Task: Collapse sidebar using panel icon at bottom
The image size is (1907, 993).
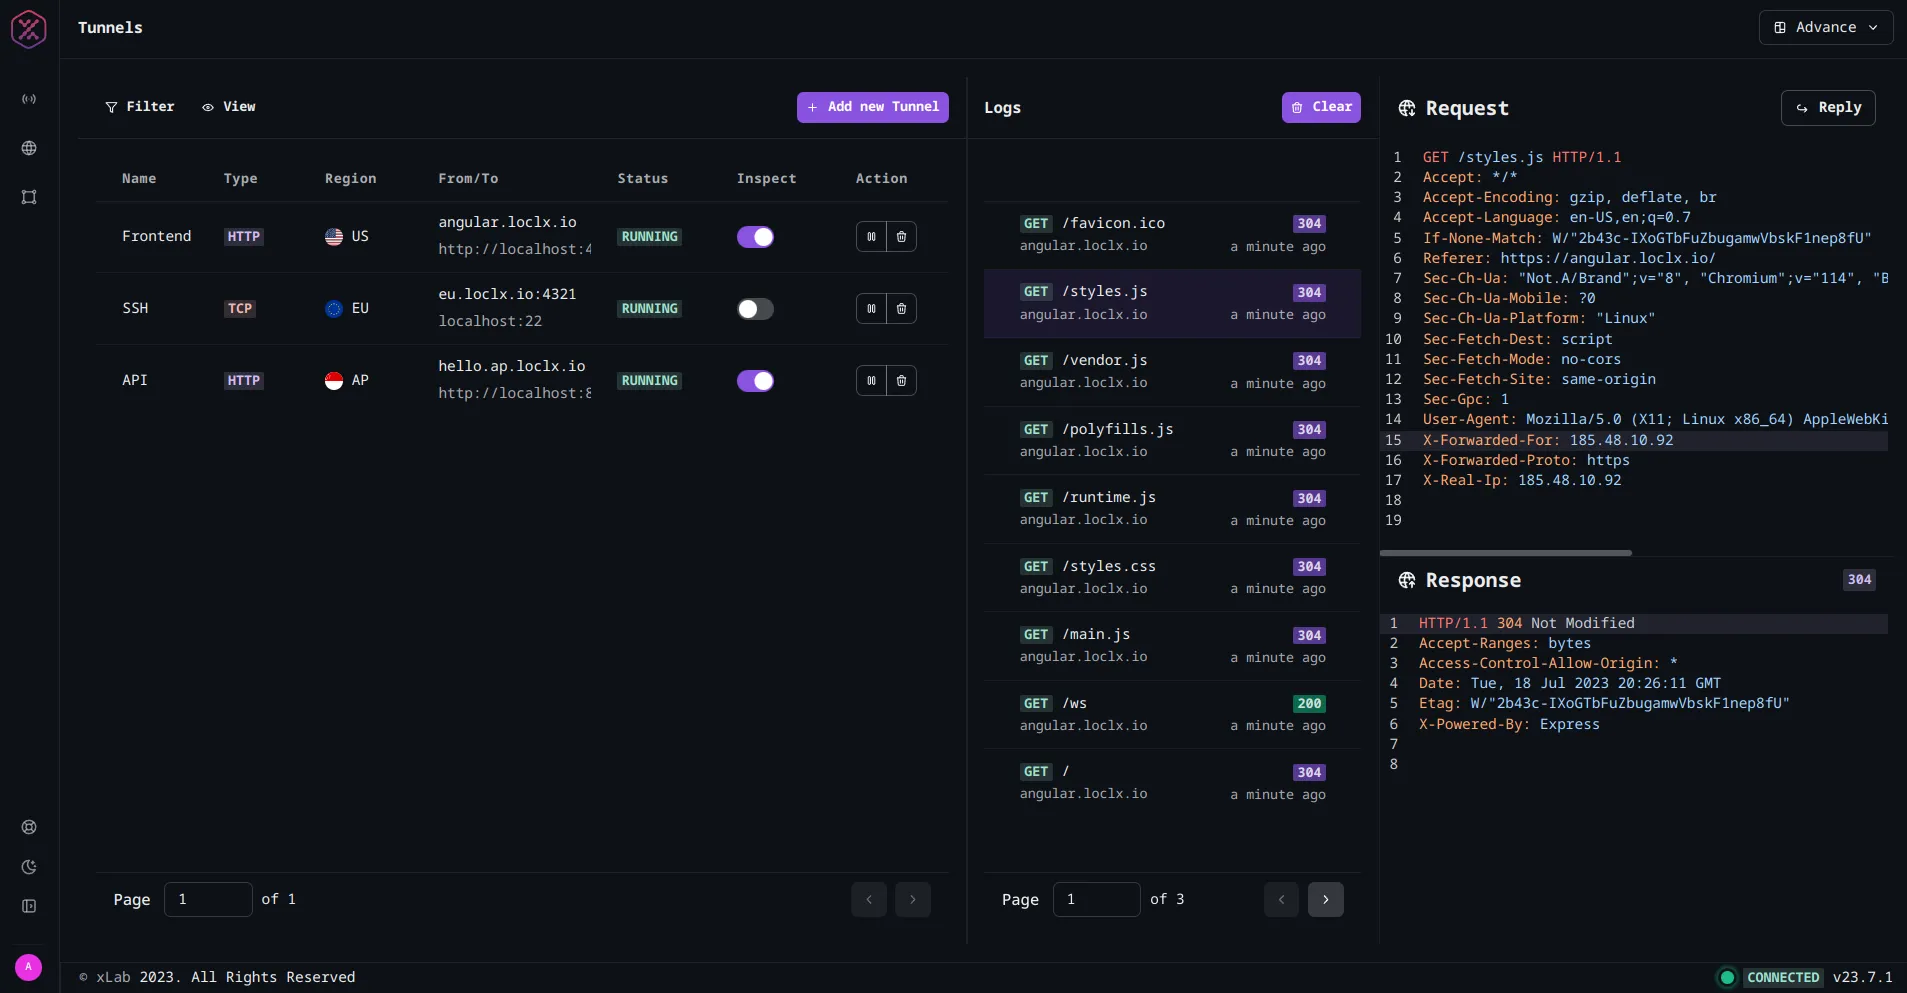Action: pos(29,906)
